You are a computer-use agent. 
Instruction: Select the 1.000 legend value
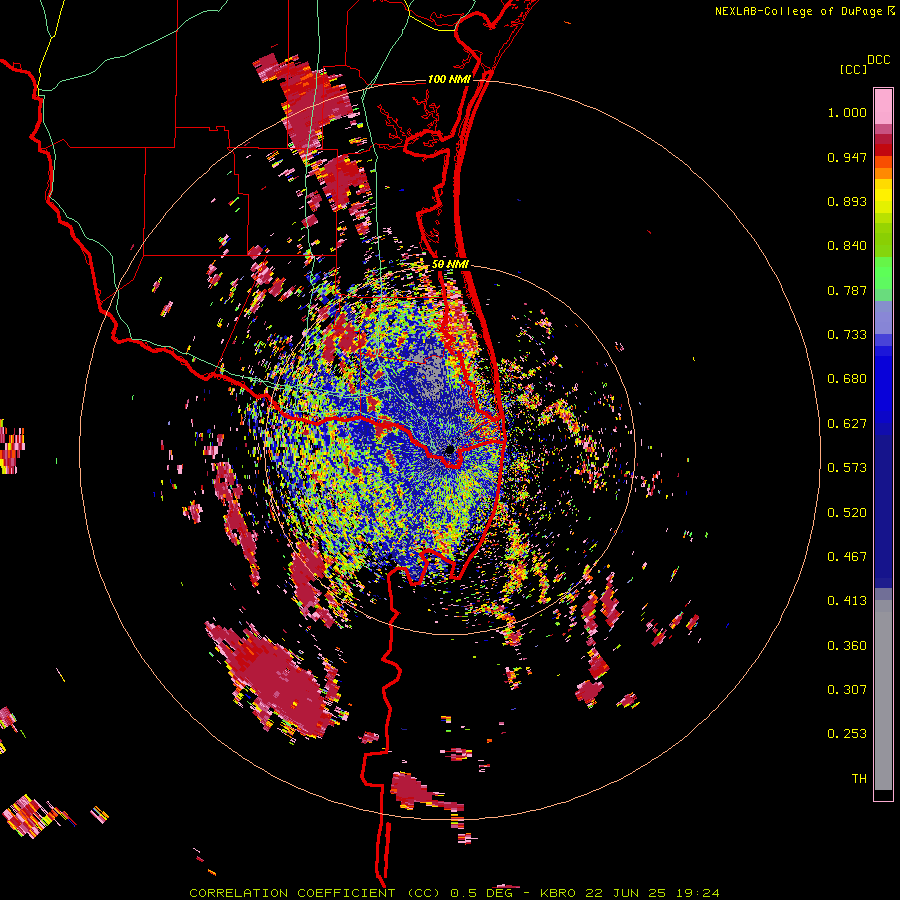point(847,112)
